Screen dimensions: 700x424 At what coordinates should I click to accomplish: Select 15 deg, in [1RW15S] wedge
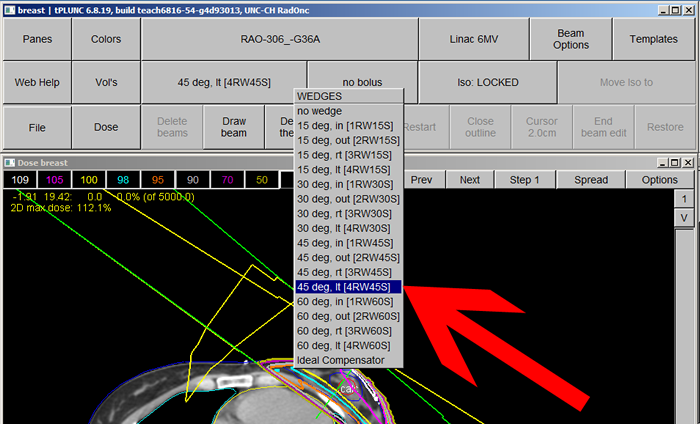point(348,126)
